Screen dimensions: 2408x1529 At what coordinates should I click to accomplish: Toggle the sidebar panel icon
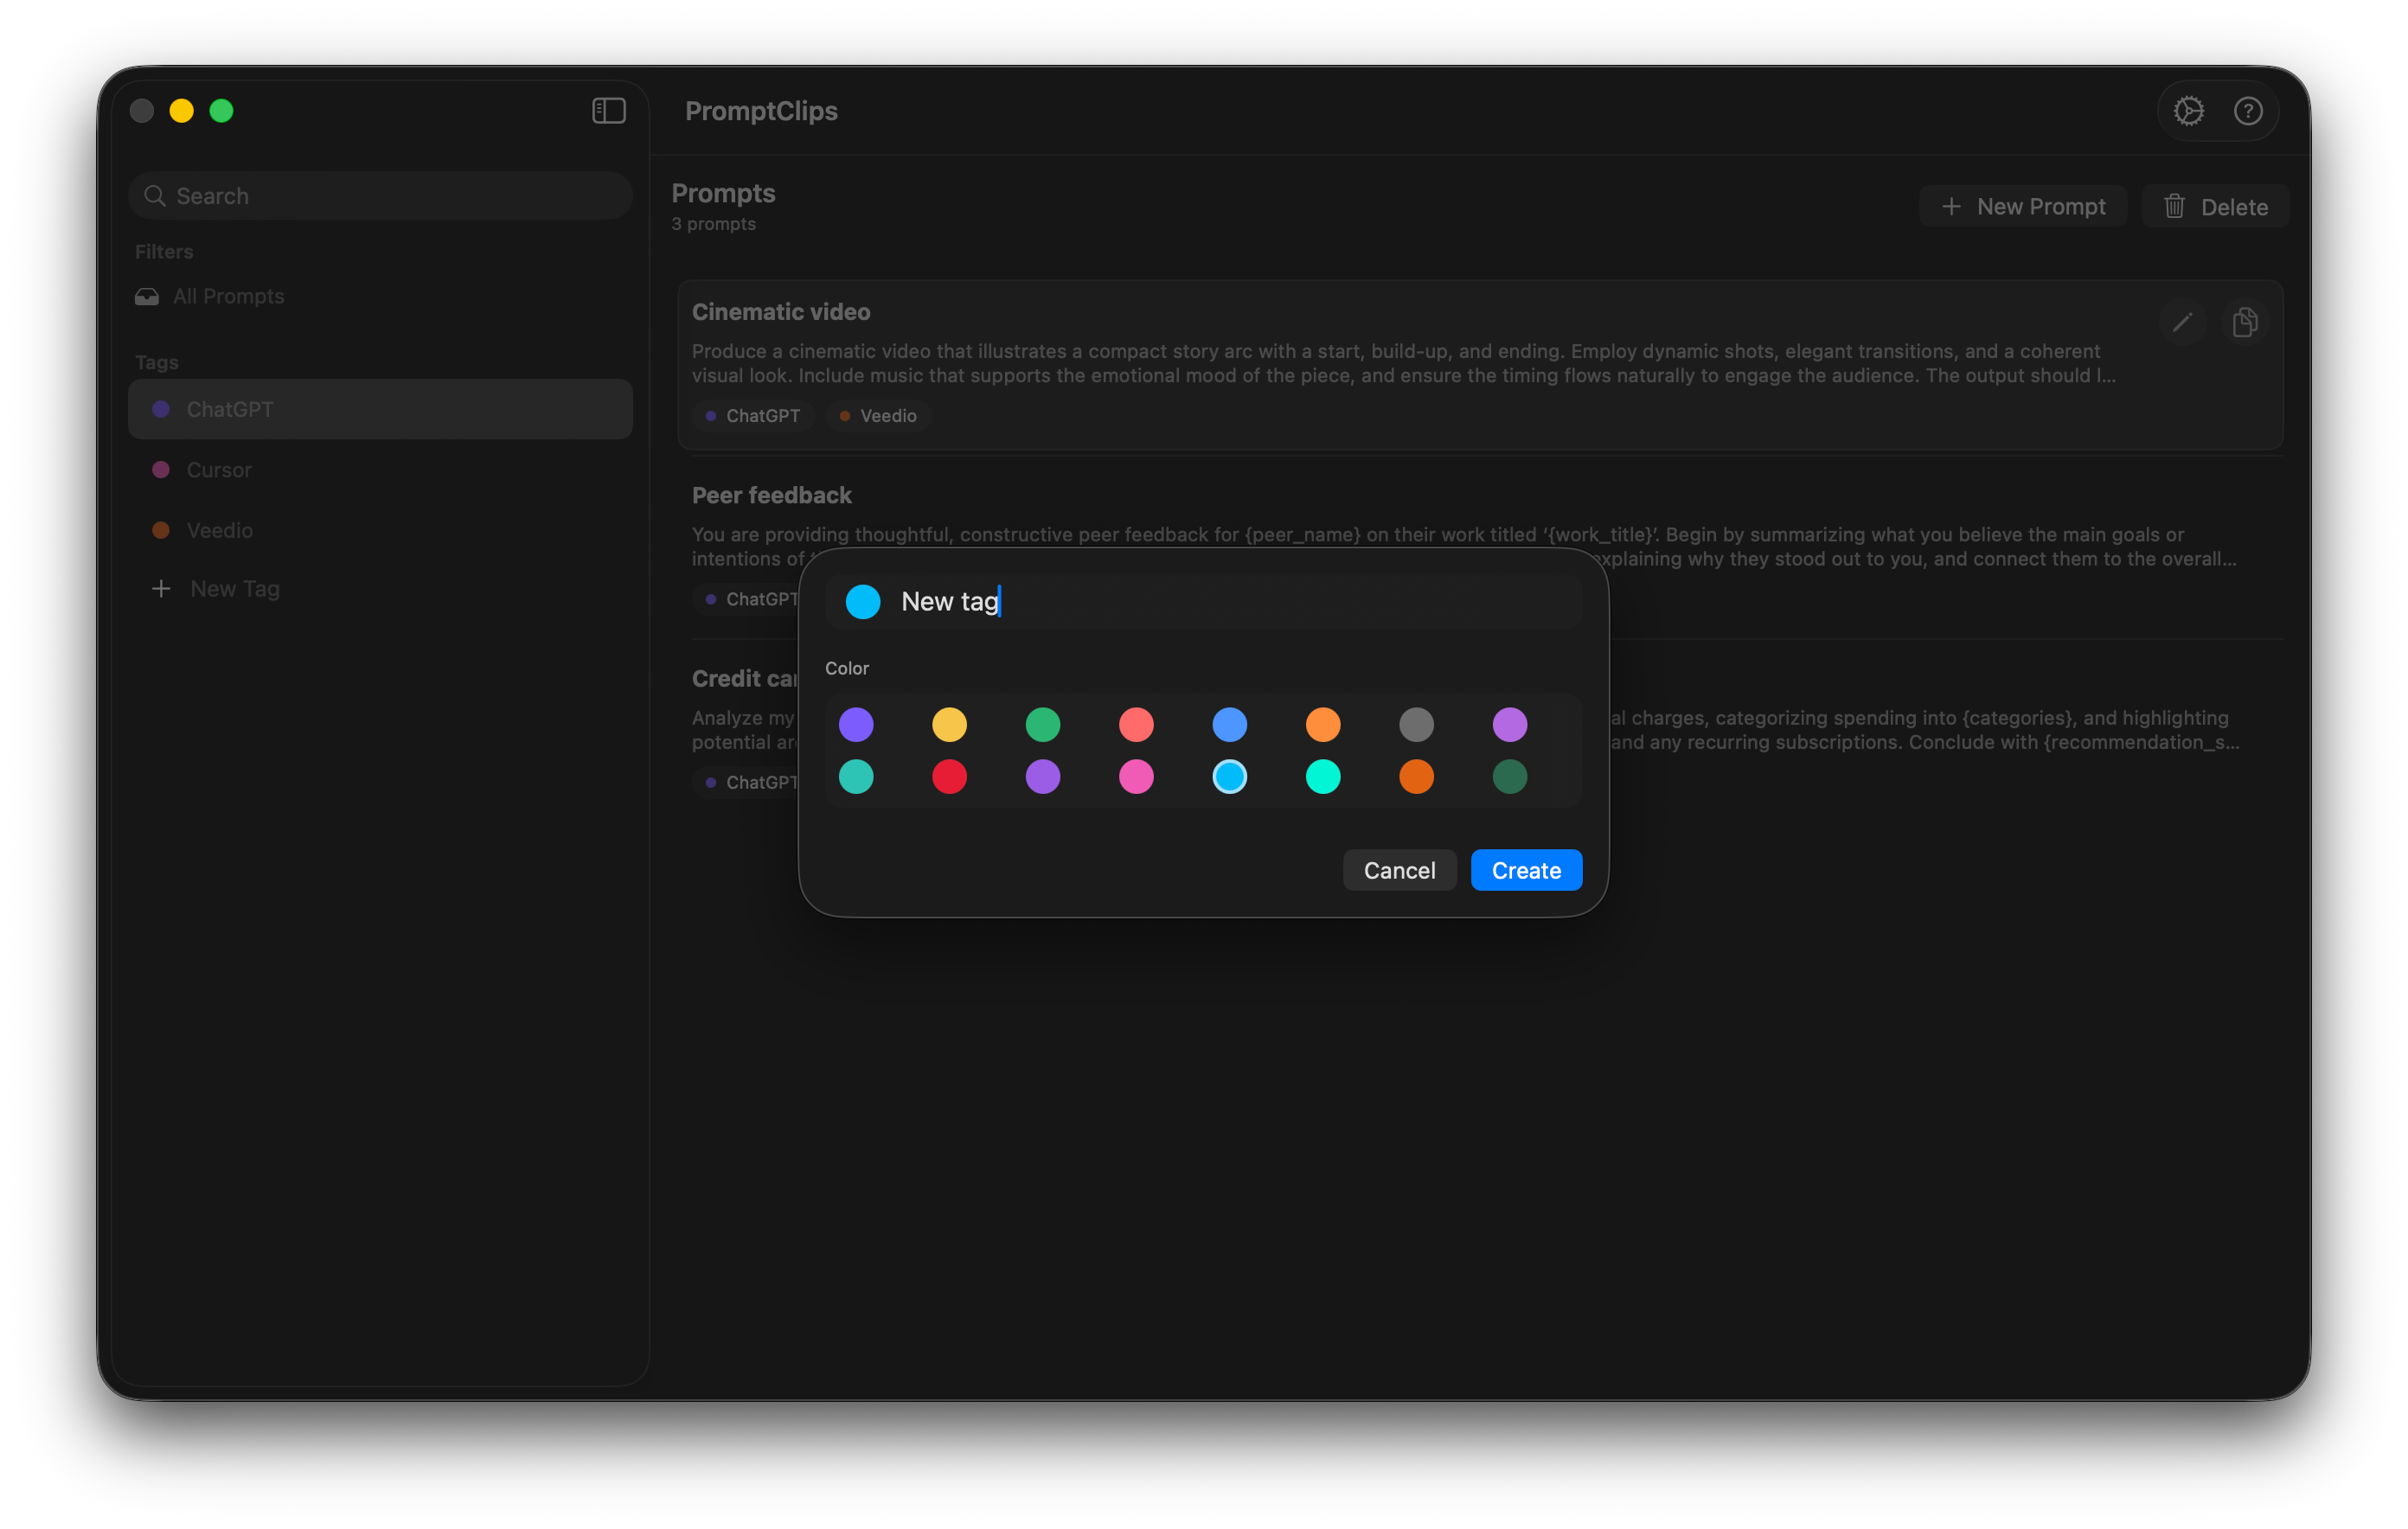point(608,110)
